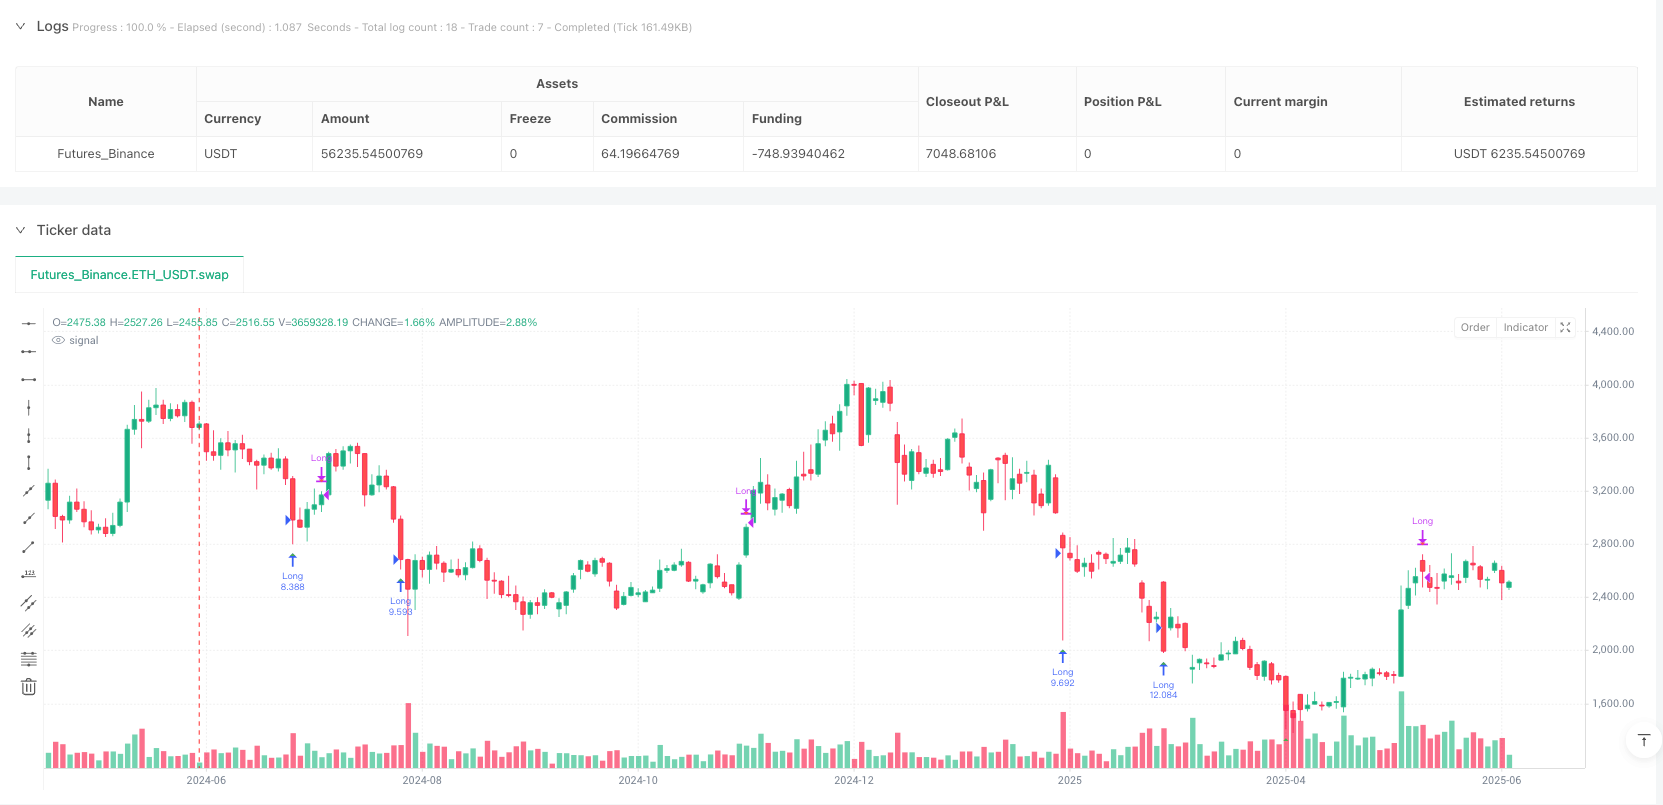Screen dimensions: 1663x805
Task: Click the Closeout P&L column header
Action: point(967,102)
